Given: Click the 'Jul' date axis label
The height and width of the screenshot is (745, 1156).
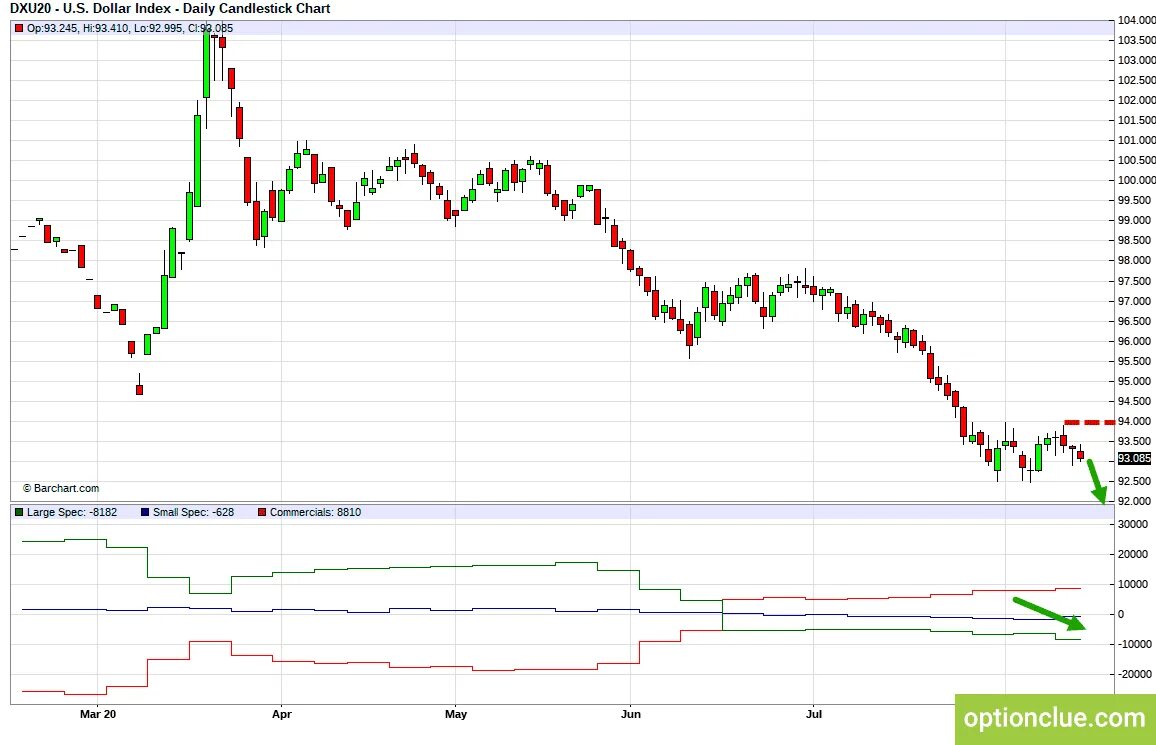Looking at the screenshot, I should tap(813, 713).
